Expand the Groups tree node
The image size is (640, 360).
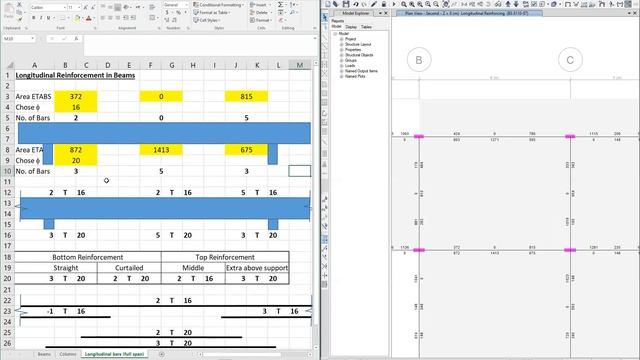[341, 60]
